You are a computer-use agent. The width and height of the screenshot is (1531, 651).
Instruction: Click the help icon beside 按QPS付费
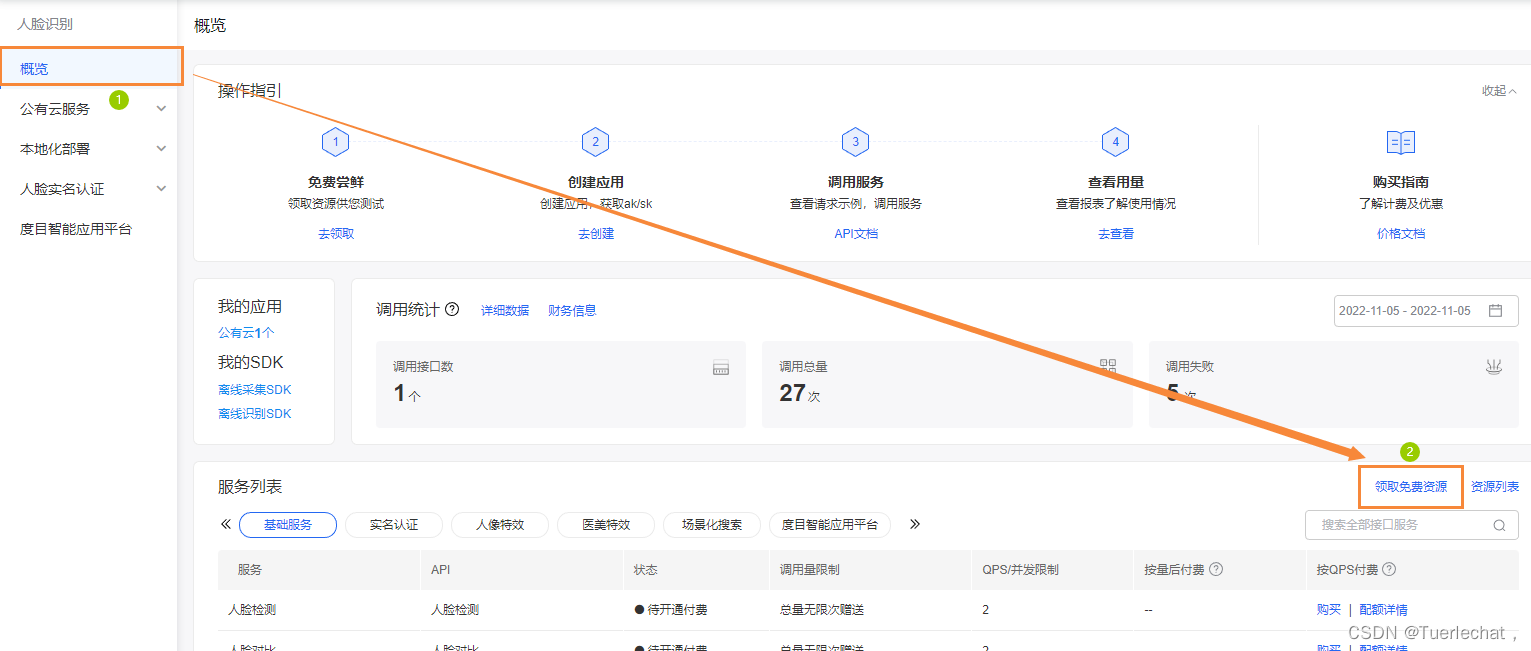point(1391,569)
